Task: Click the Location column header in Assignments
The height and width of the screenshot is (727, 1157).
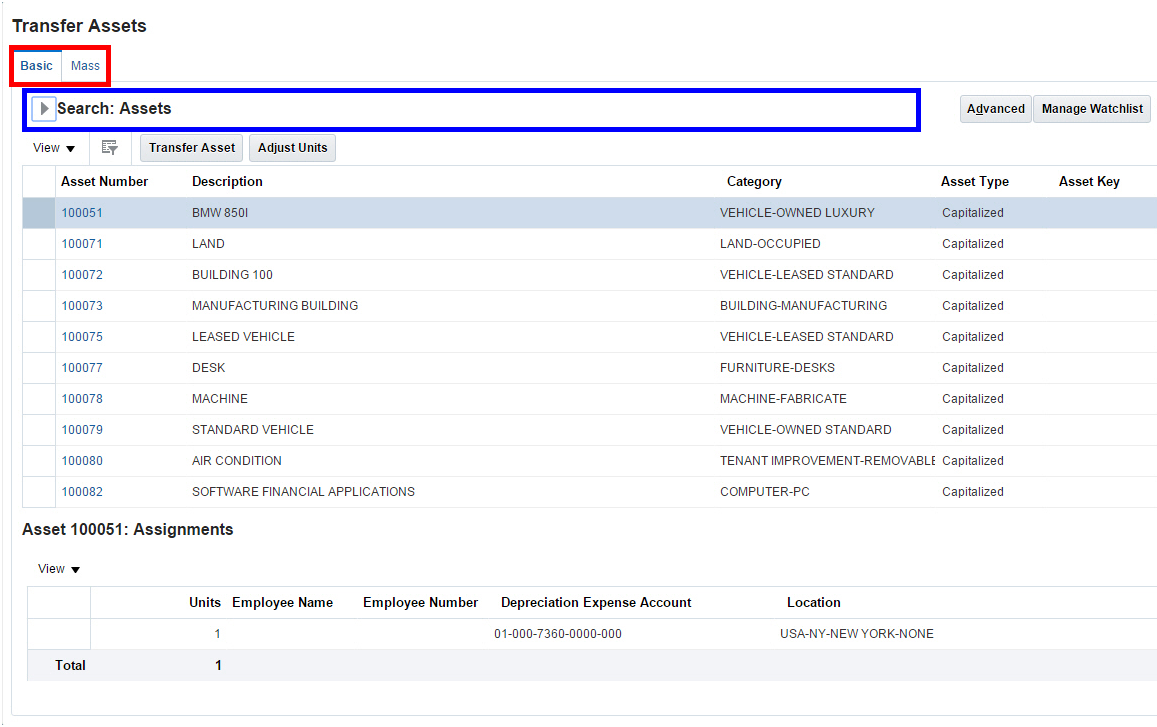Action: tap(813, 602)
